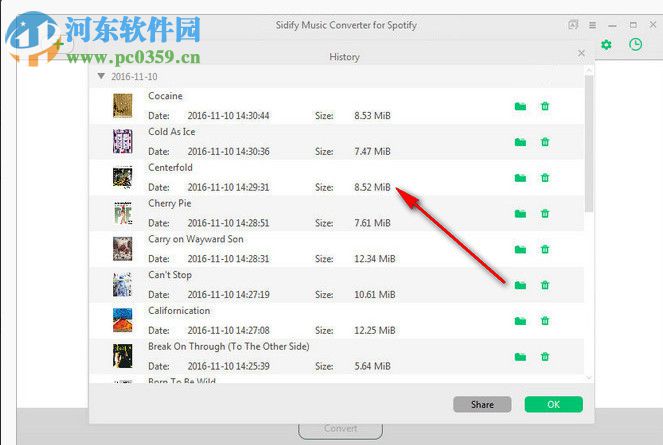Select the Cocaine album thumbnail
The image size is (663, 445).
[123, 105]
